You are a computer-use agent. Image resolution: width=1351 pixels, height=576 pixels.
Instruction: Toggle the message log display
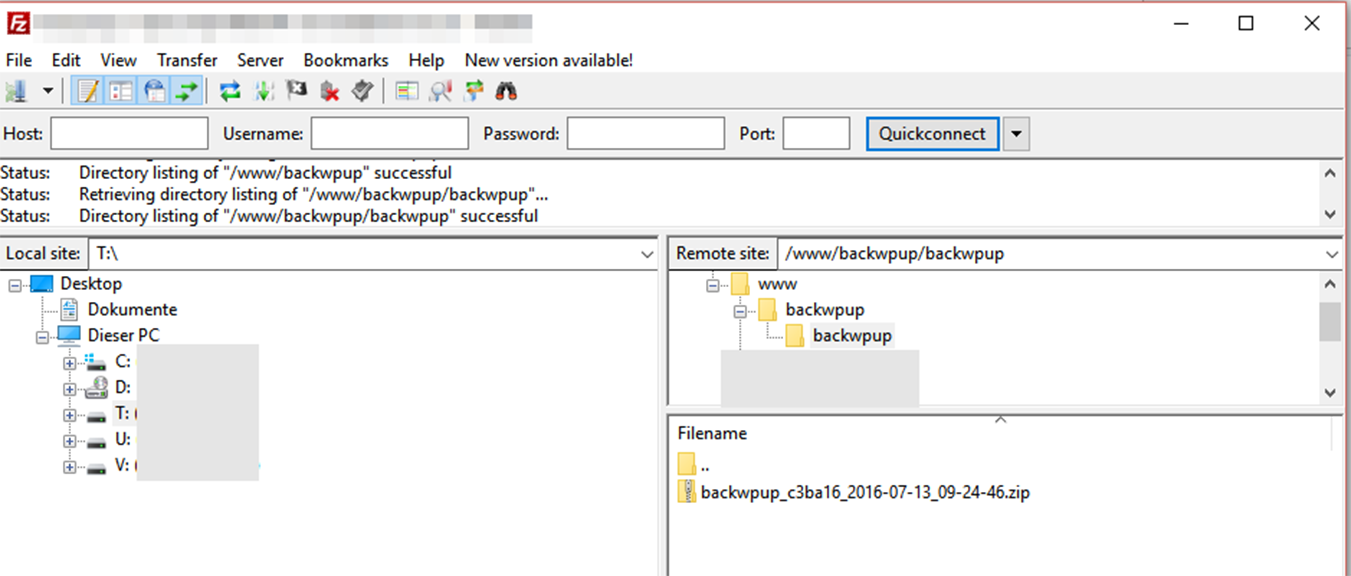88,91
